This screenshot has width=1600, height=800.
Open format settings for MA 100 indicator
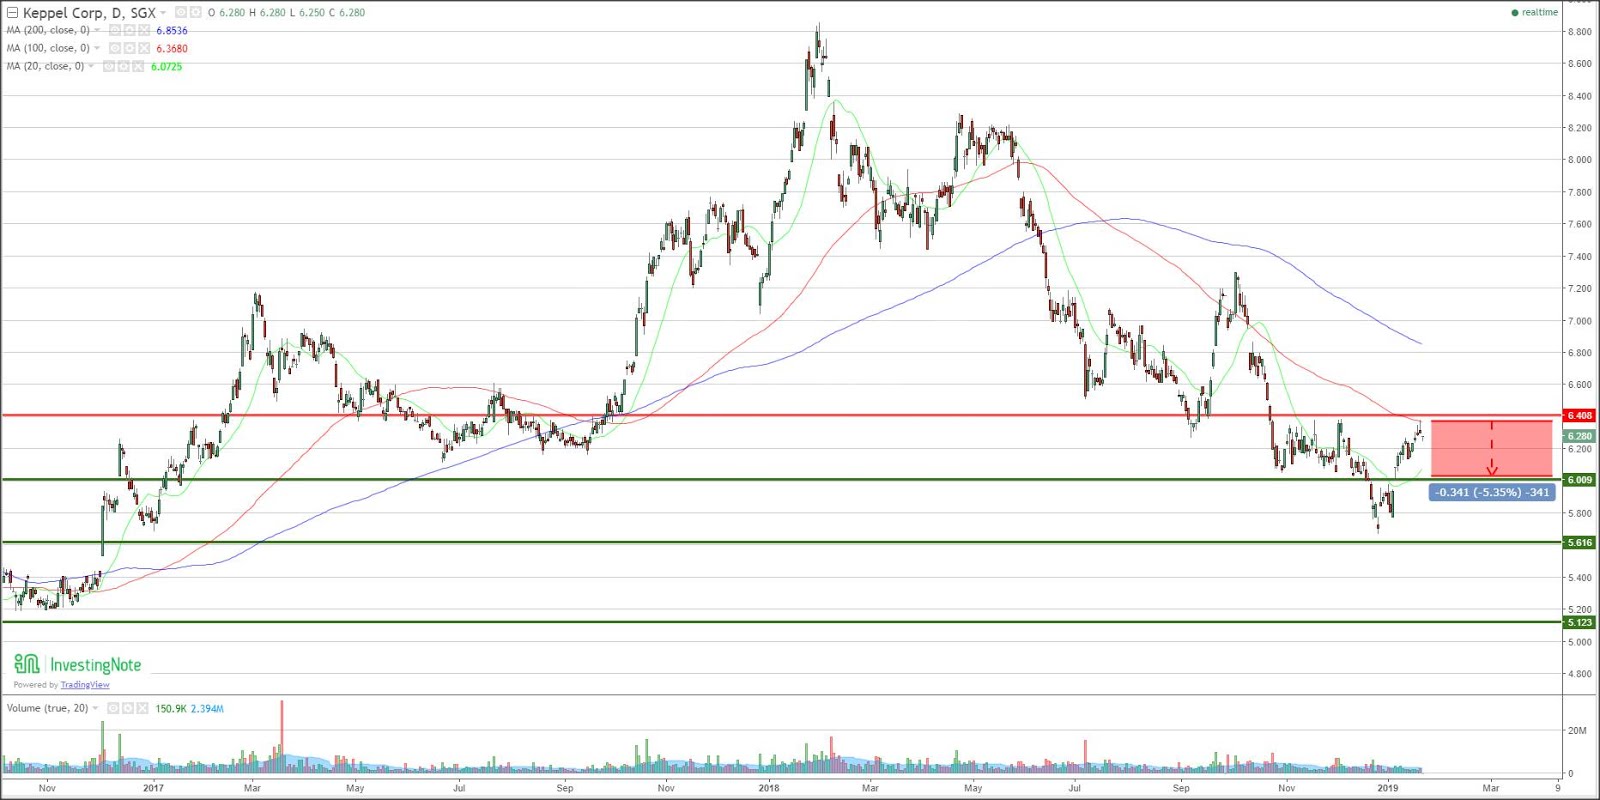pos(129,48)
